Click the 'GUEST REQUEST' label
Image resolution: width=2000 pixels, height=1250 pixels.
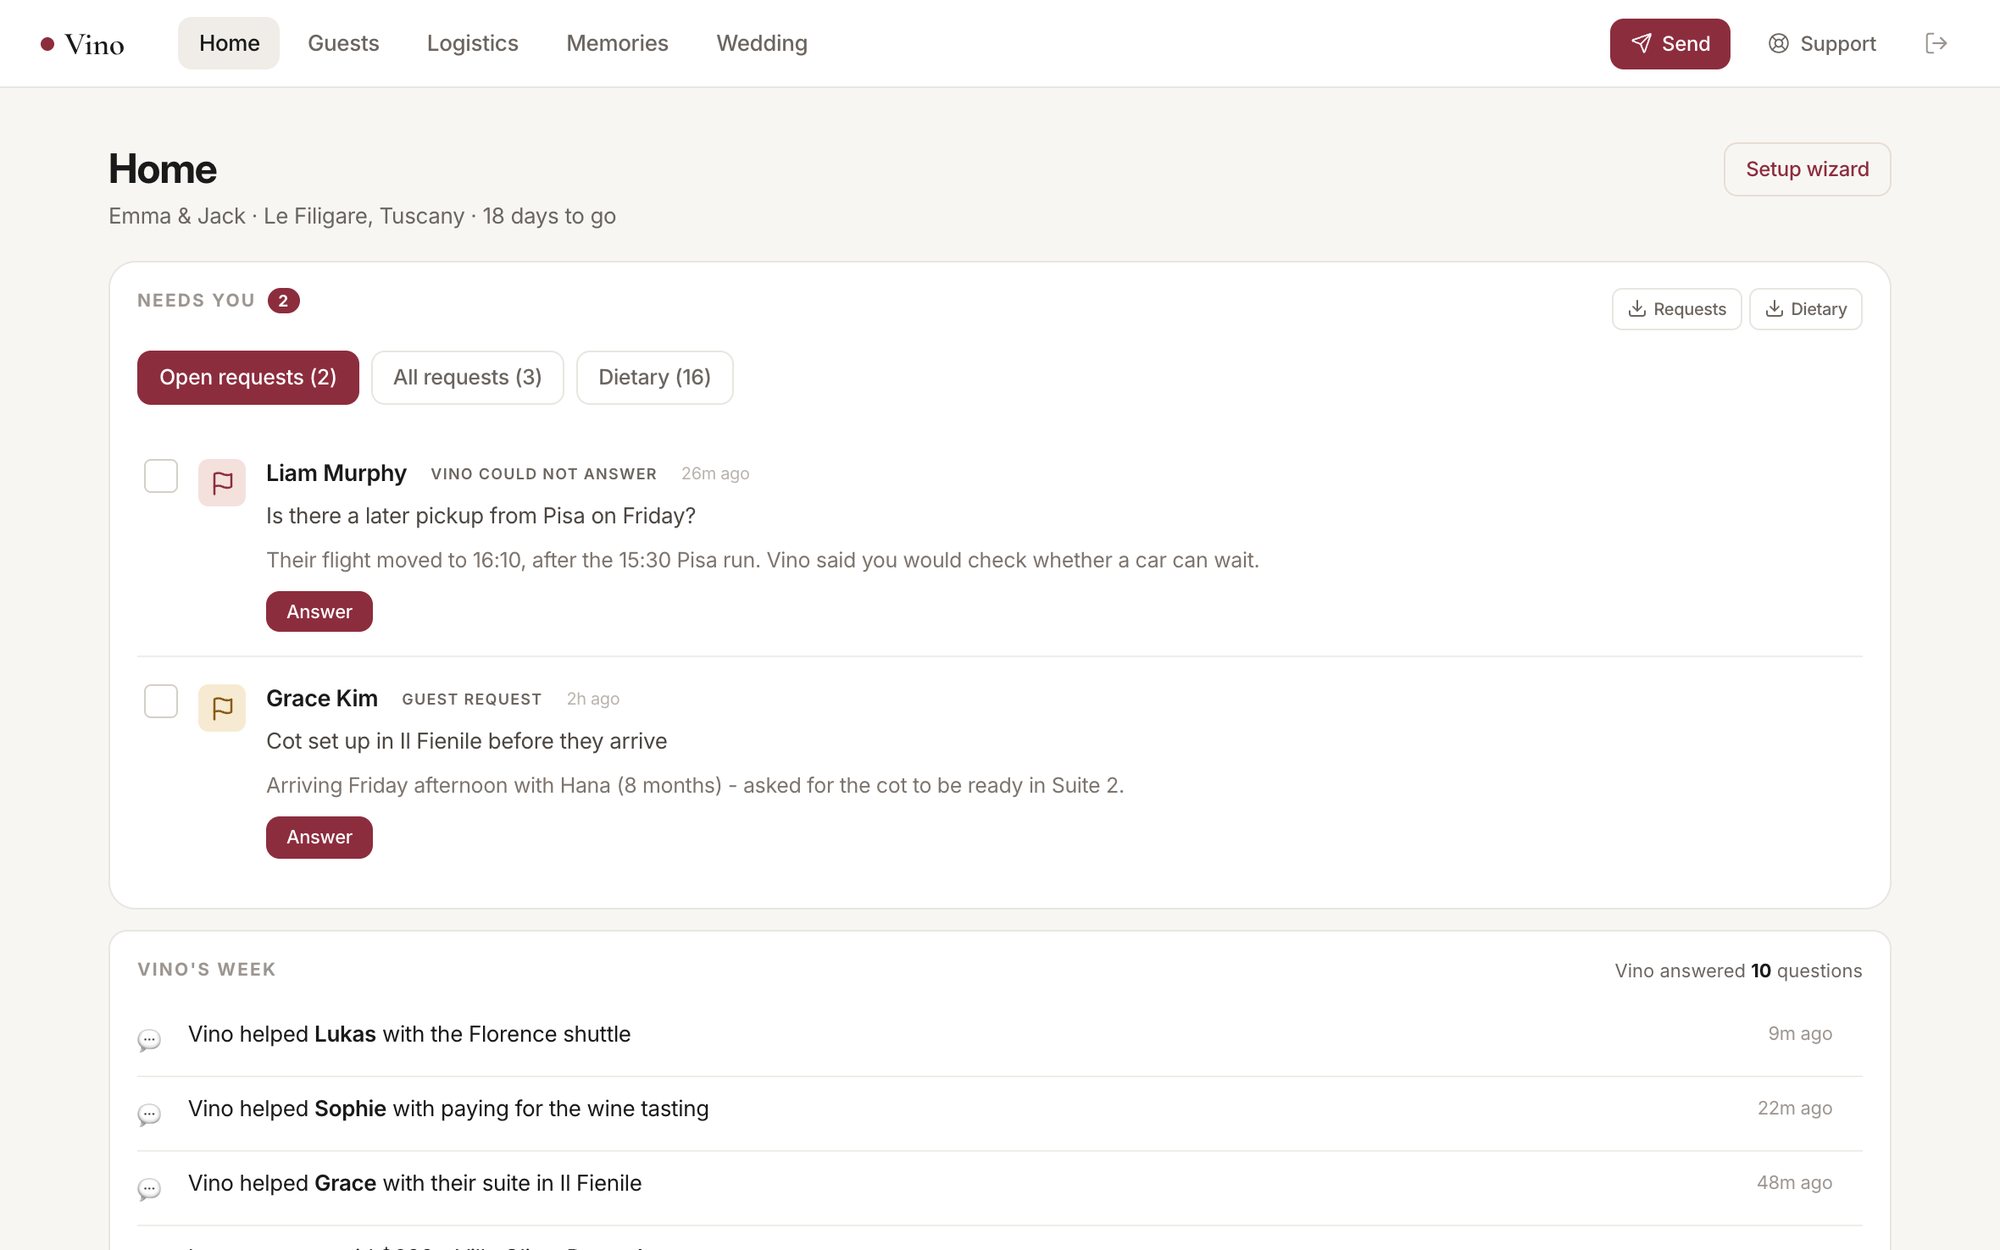[472, 699]
